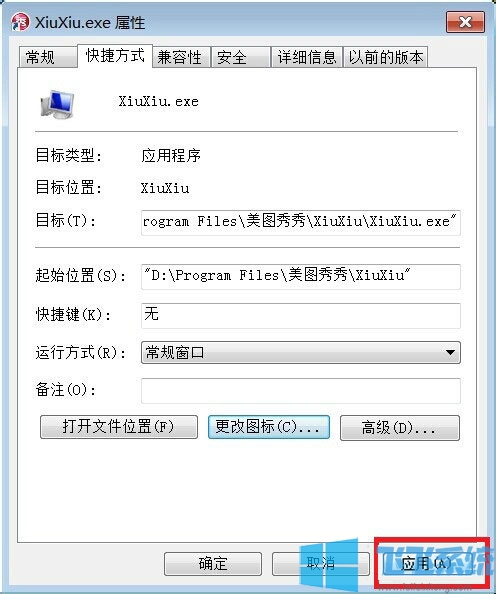Focus the 快捷键(K) shortcut key field
Image resolution: width=496 pixels, height=594 pixels.
301,315
